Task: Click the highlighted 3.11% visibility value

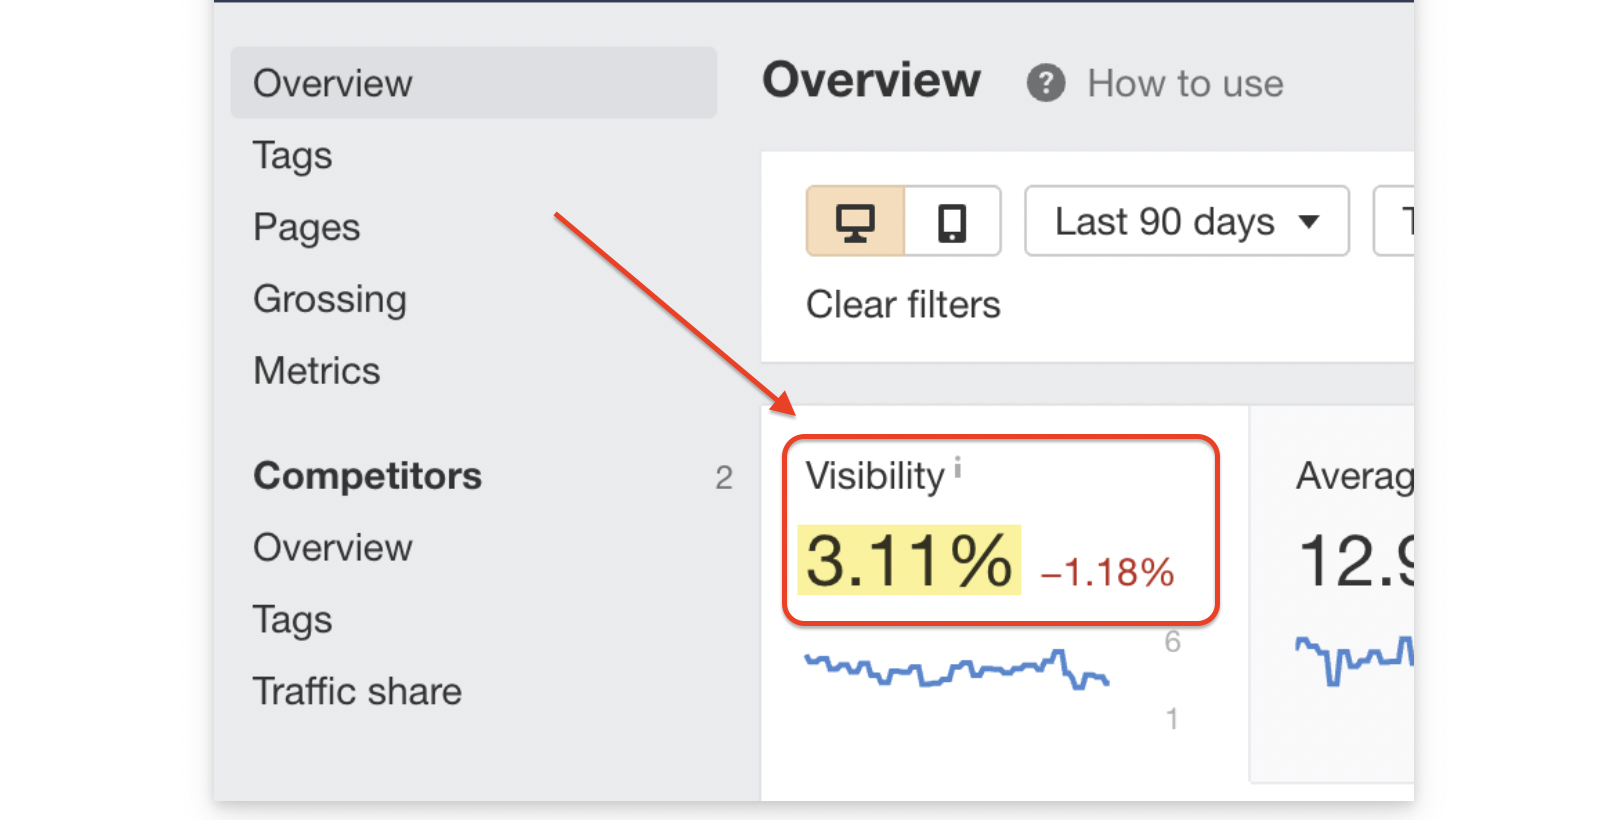Action: [909, 561]
